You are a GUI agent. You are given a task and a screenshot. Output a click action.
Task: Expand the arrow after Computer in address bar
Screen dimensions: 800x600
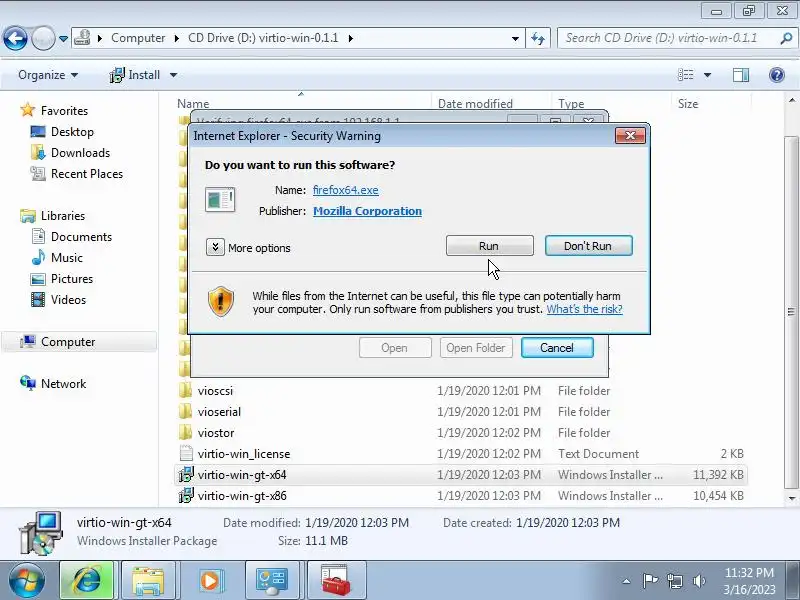[177, 38]
